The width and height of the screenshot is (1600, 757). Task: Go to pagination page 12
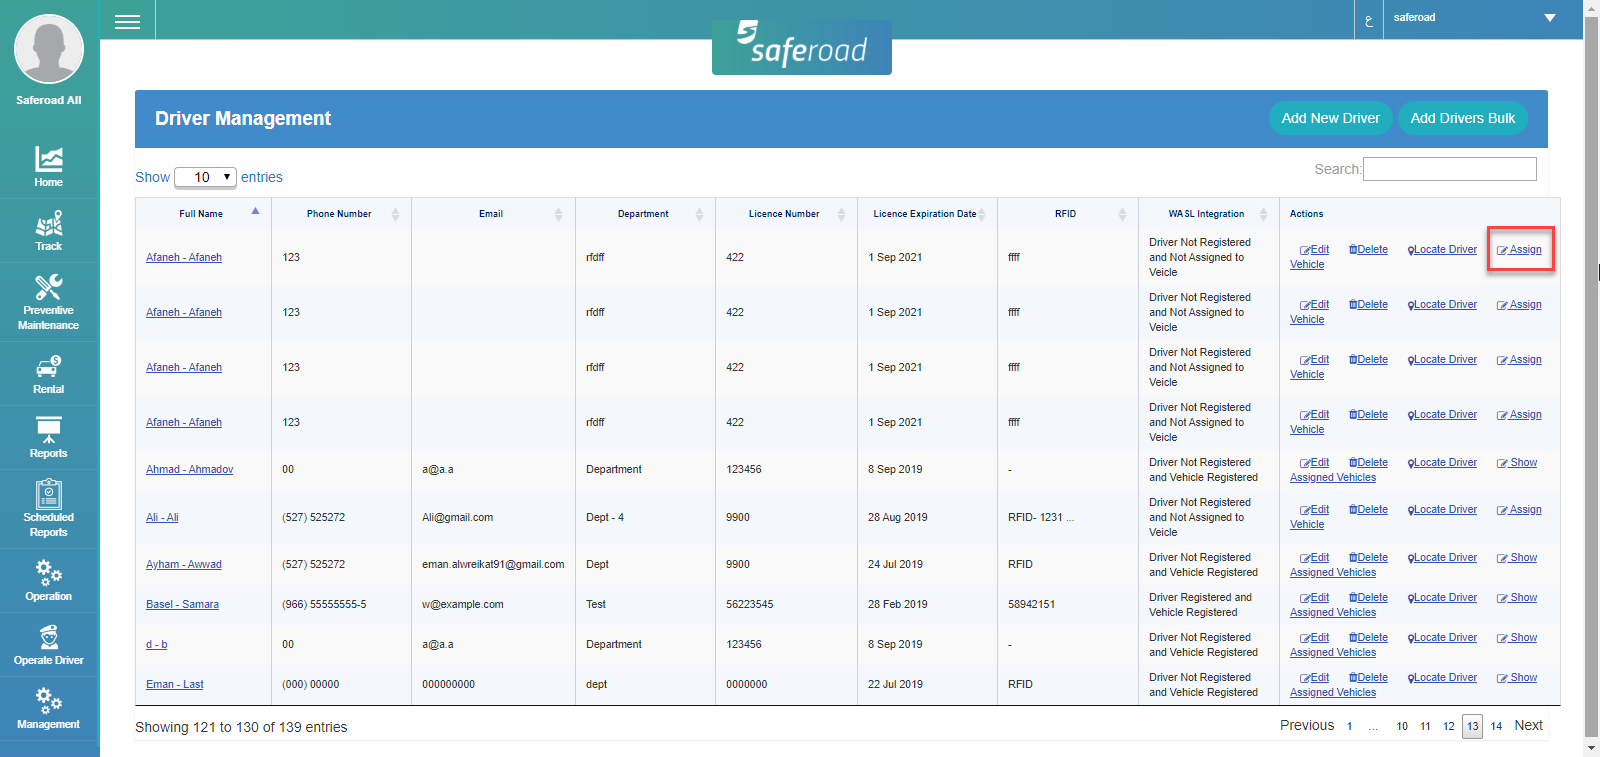1449,726
